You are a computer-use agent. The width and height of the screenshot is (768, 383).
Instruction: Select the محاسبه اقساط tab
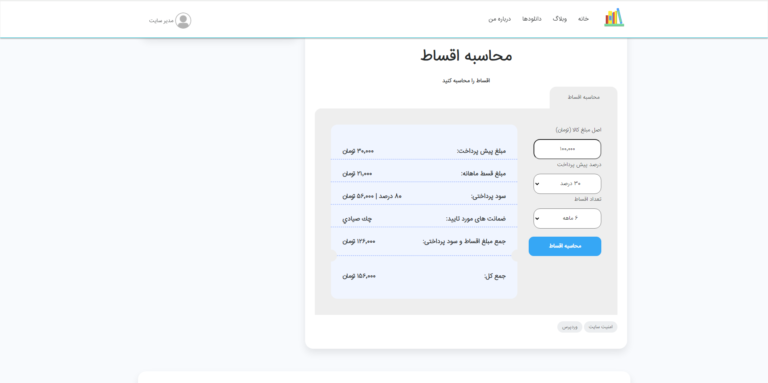[x=583, y=97]
